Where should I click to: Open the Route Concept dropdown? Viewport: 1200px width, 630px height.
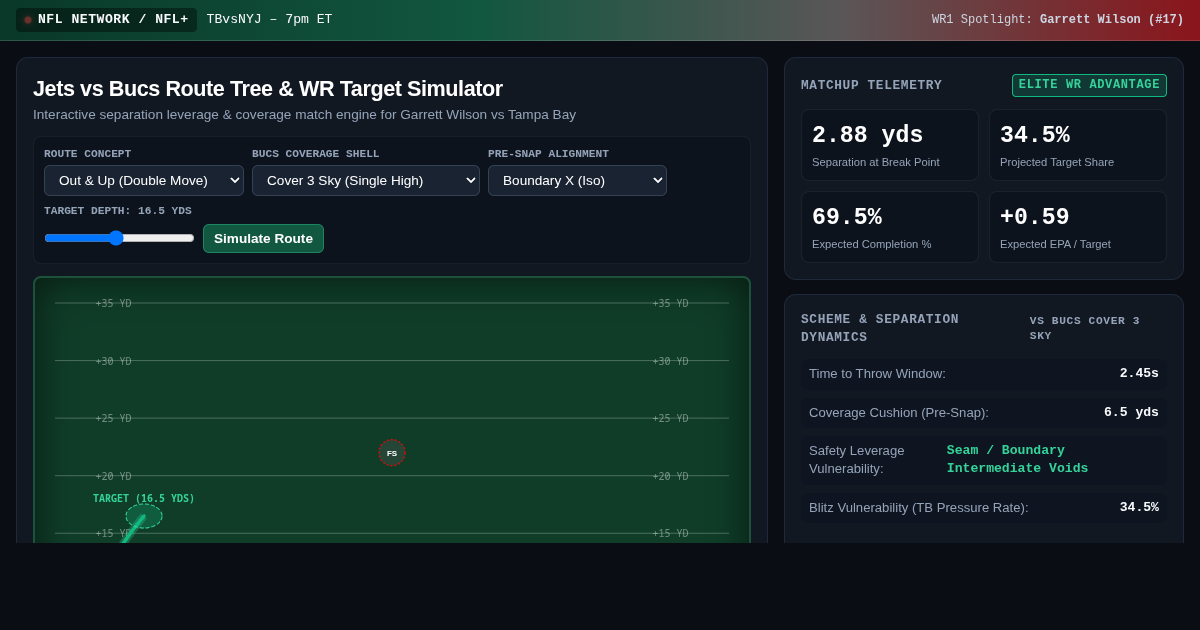point(144,180)
